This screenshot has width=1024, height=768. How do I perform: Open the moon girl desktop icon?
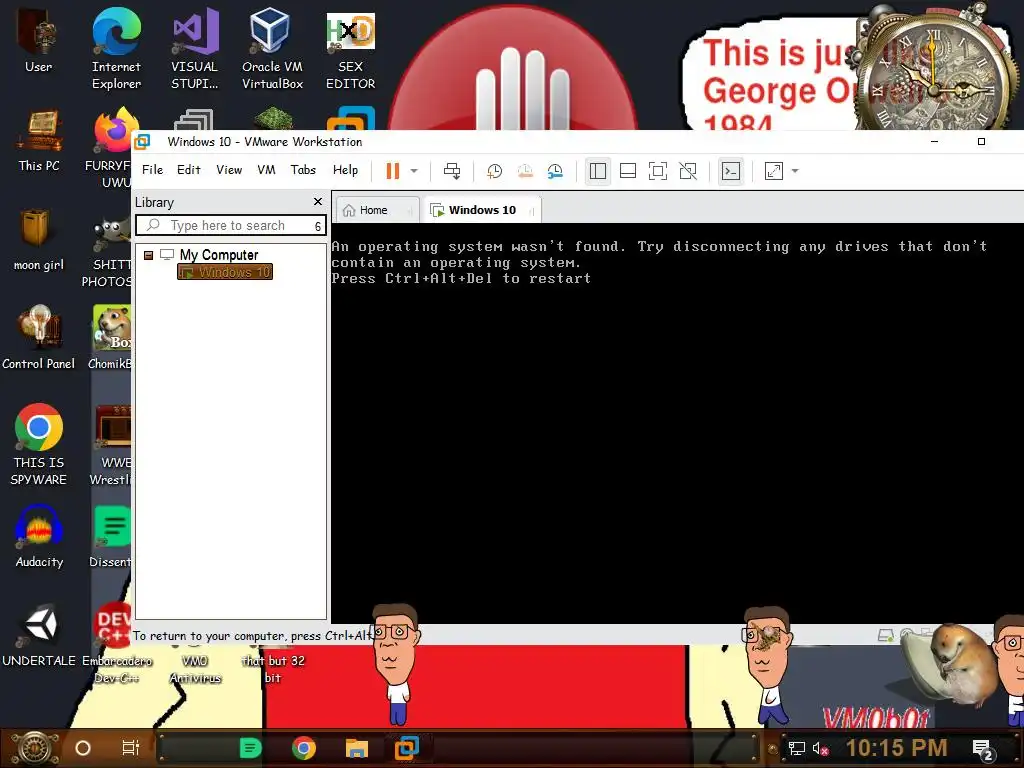(39, 240)
